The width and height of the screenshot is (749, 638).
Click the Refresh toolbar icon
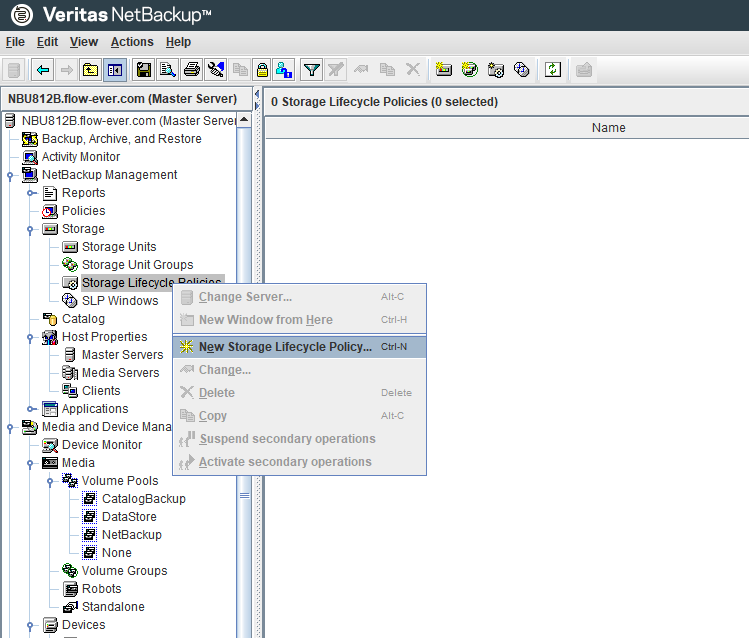(553, 70)
